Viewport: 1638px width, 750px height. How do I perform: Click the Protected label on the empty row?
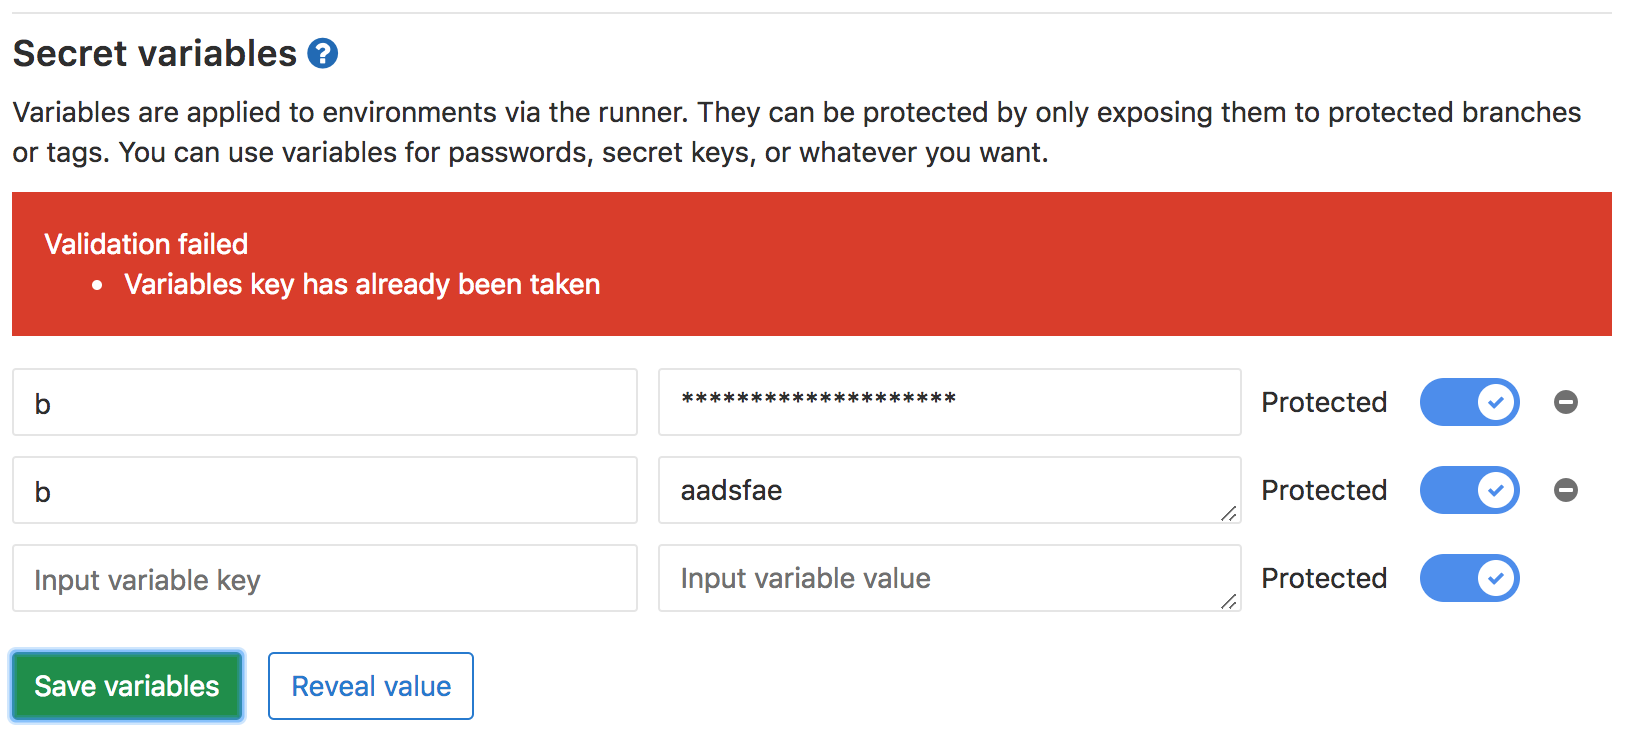[1324, 578]
